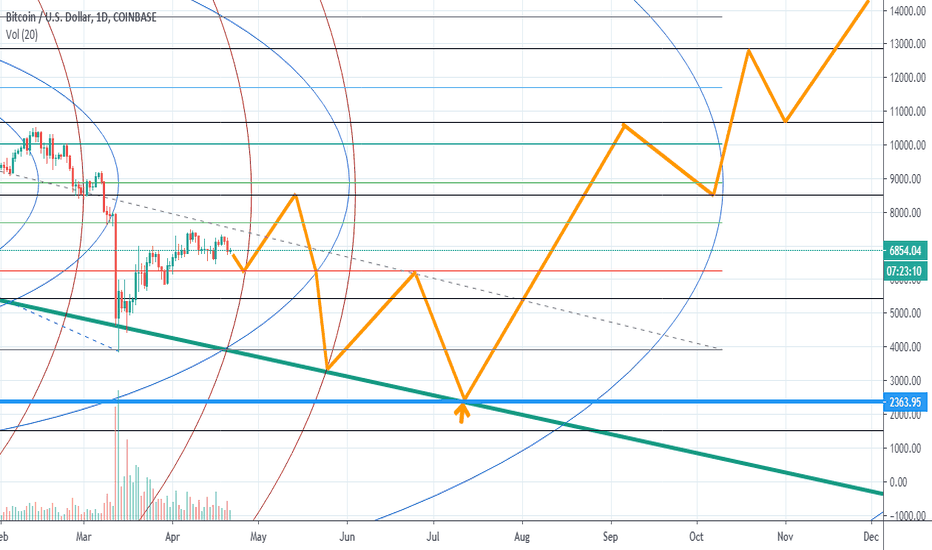The image size is (932, 550).
Task: Click the Oct label on time axis
Action: click(x=696, y=537)
